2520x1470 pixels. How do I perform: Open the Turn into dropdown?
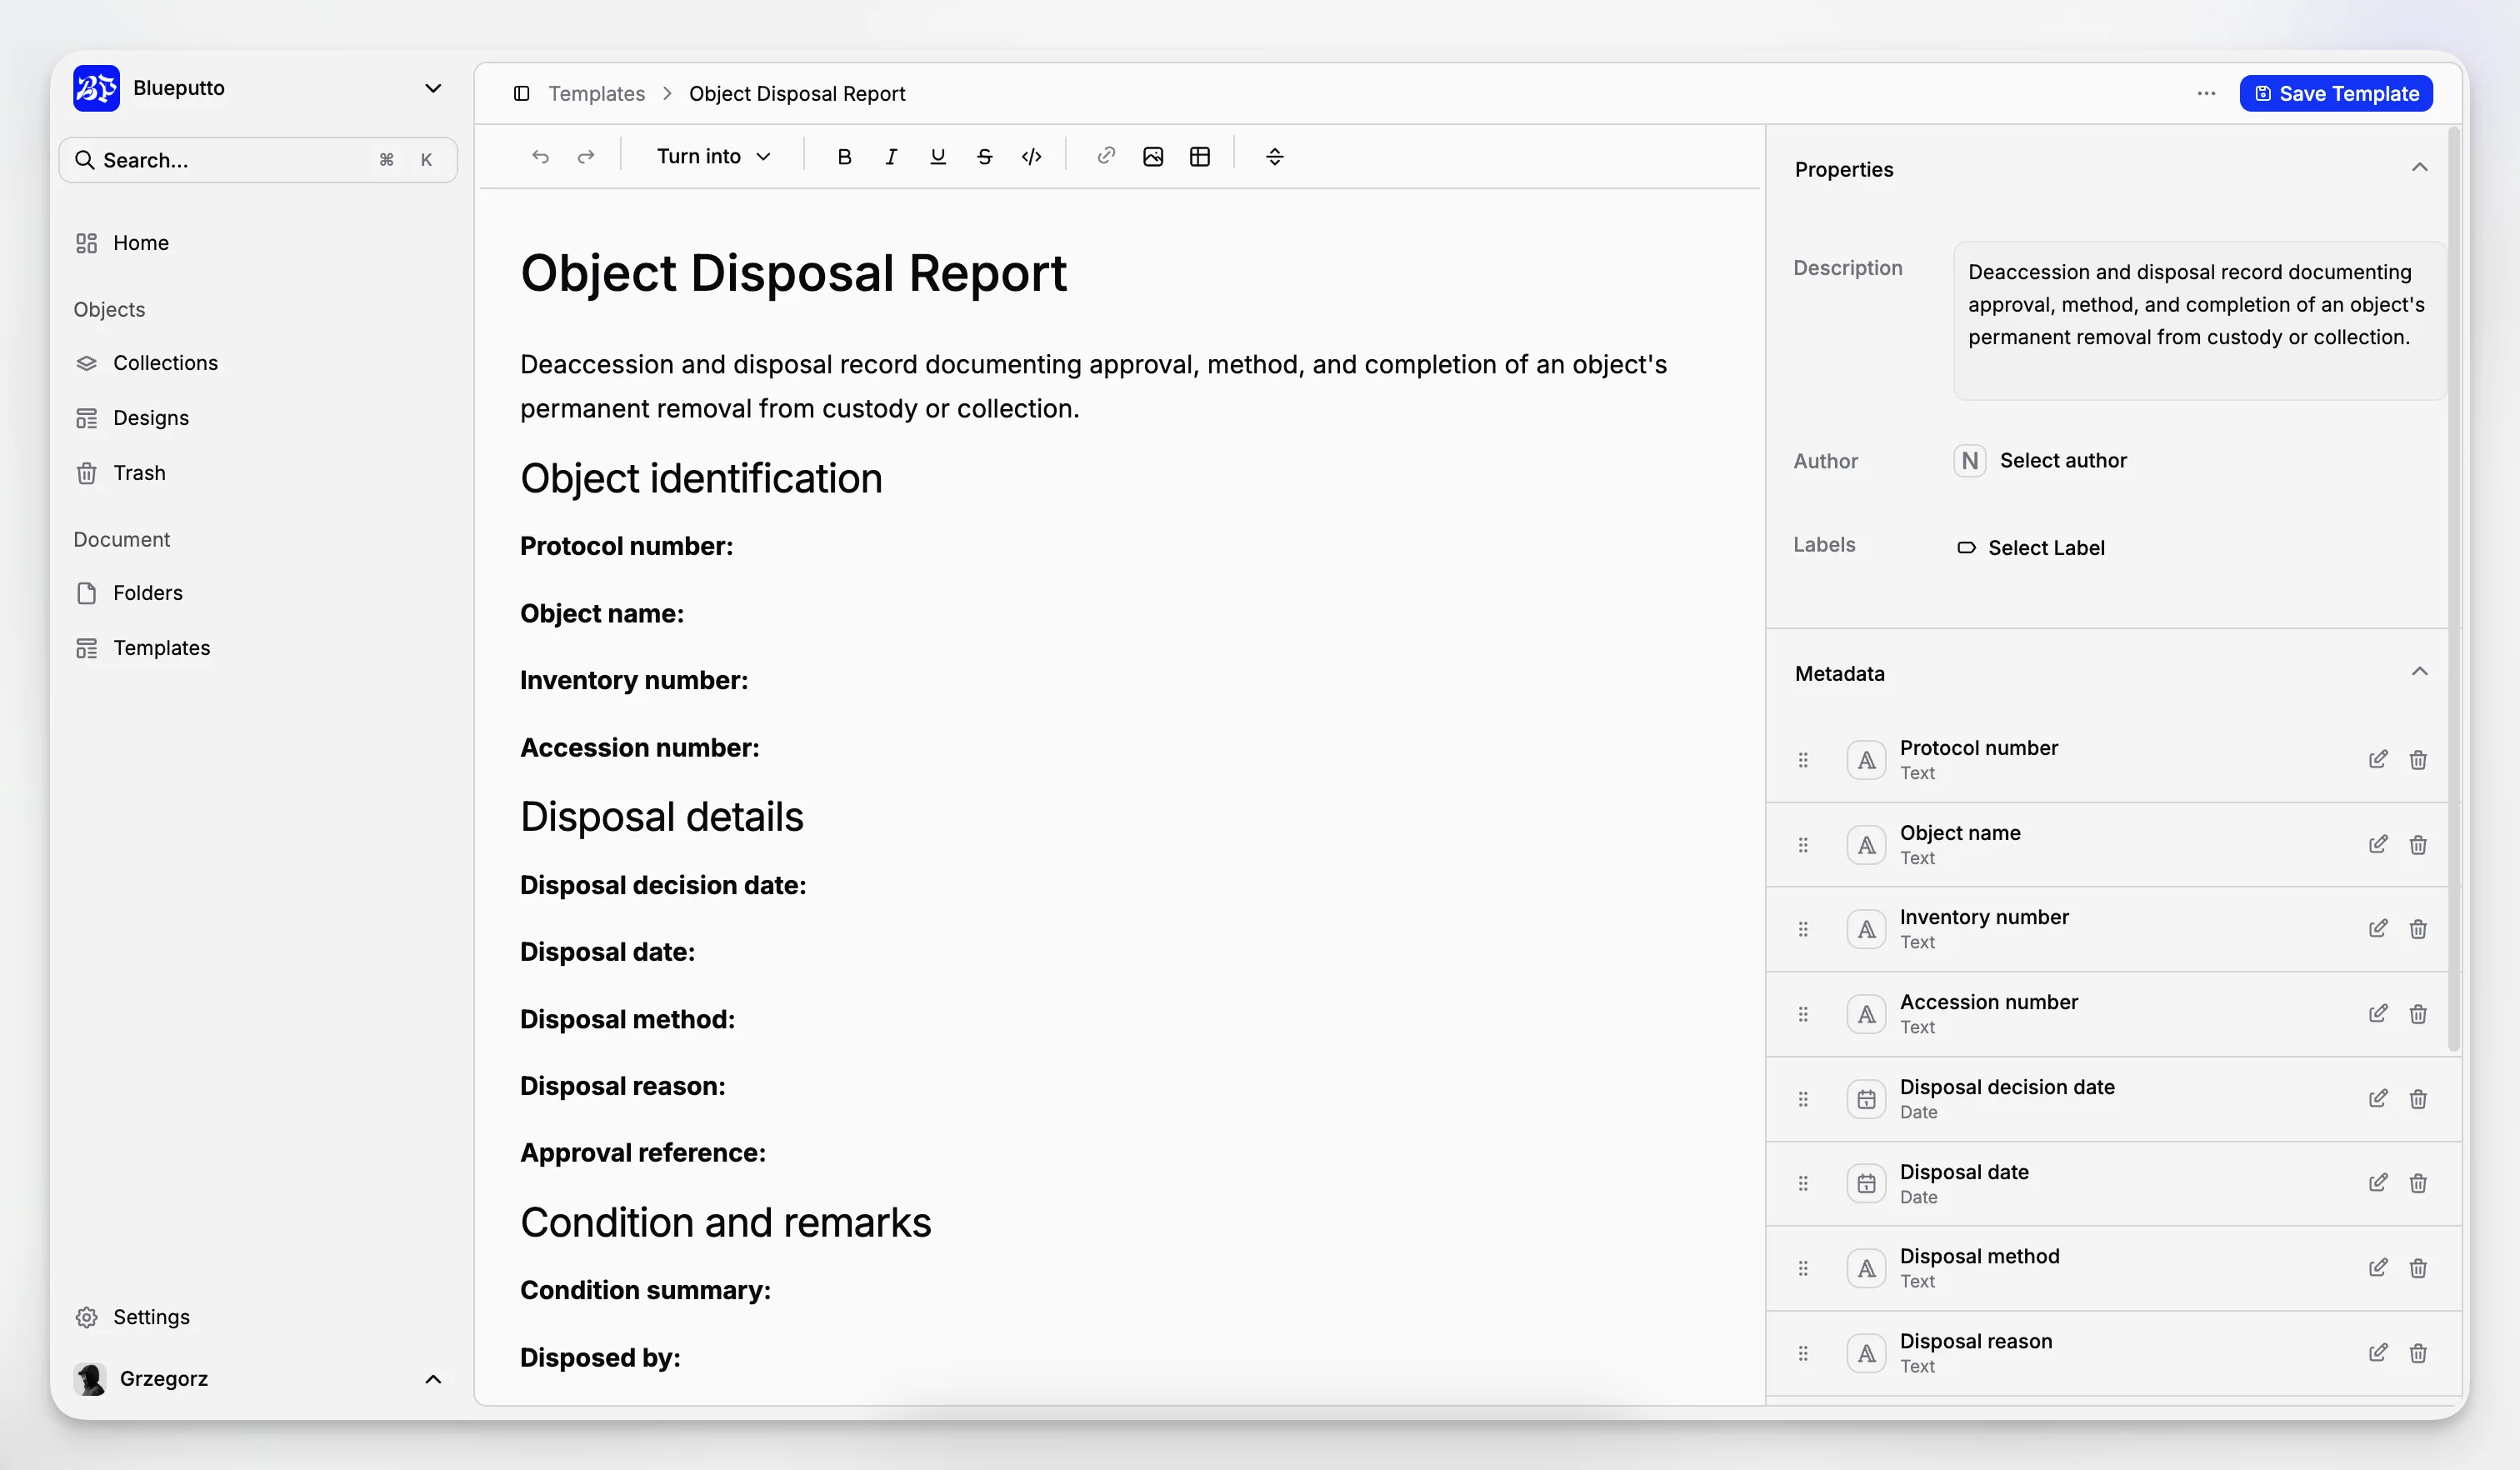tap(713, 157)
